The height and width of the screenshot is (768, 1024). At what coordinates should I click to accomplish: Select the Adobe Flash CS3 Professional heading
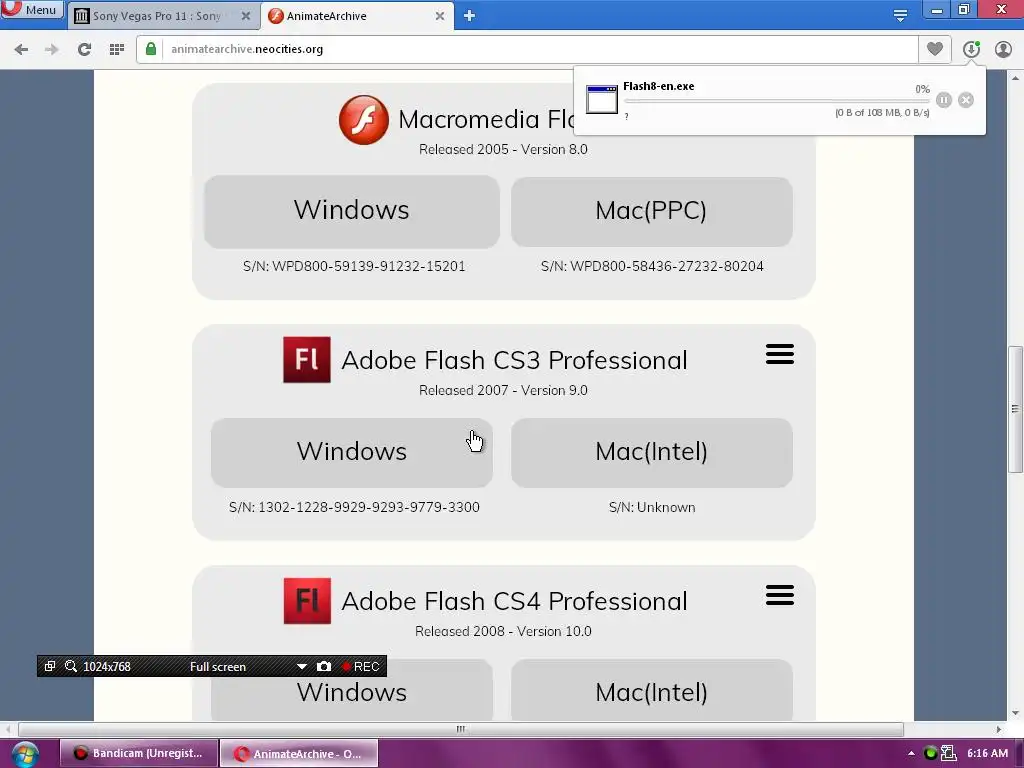pyautogui.click(x=515, y=360)
